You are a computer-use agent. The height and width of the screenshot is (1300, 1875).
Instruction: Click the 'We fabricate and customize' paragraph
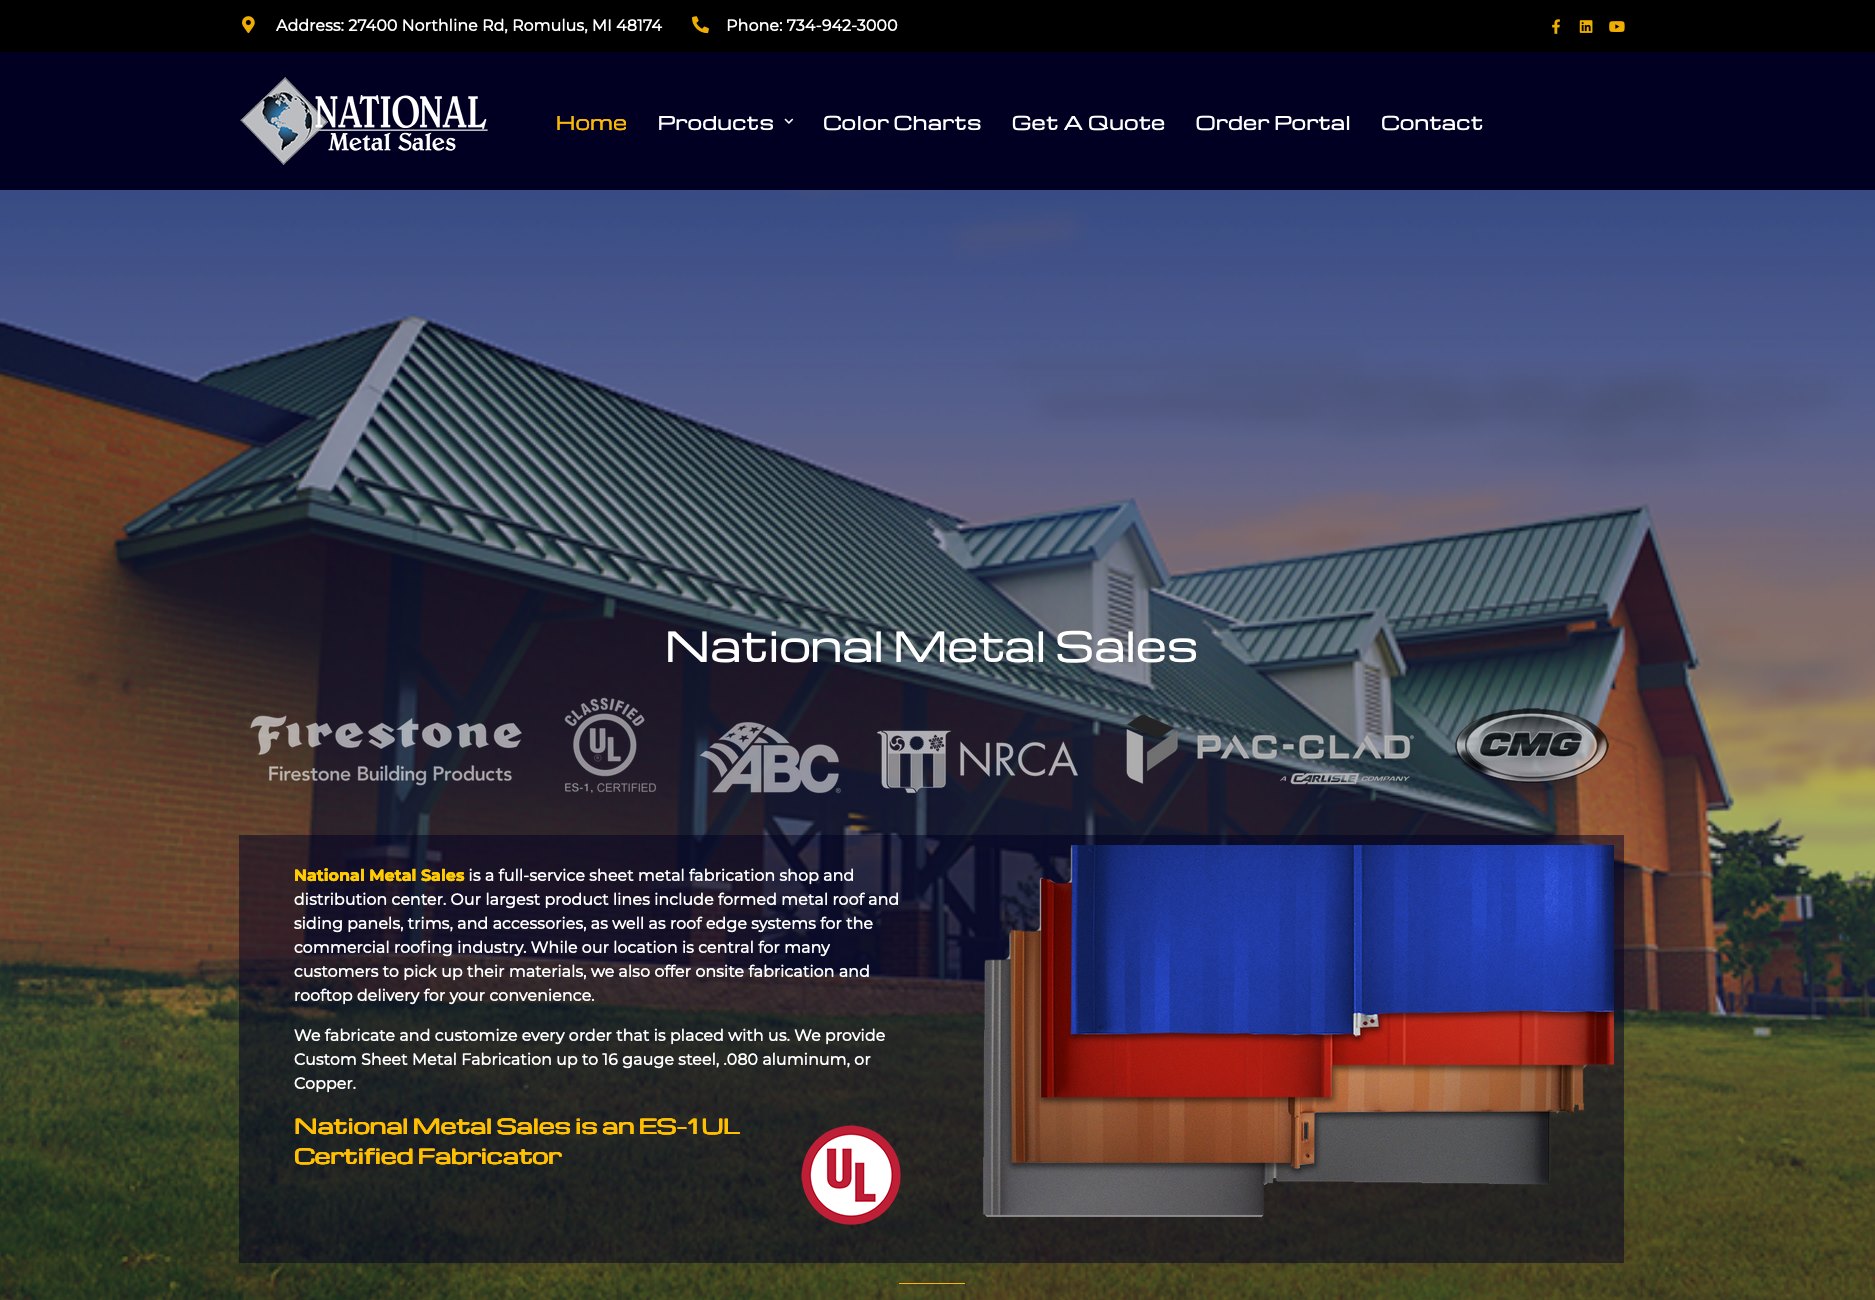coord(590,1059)
